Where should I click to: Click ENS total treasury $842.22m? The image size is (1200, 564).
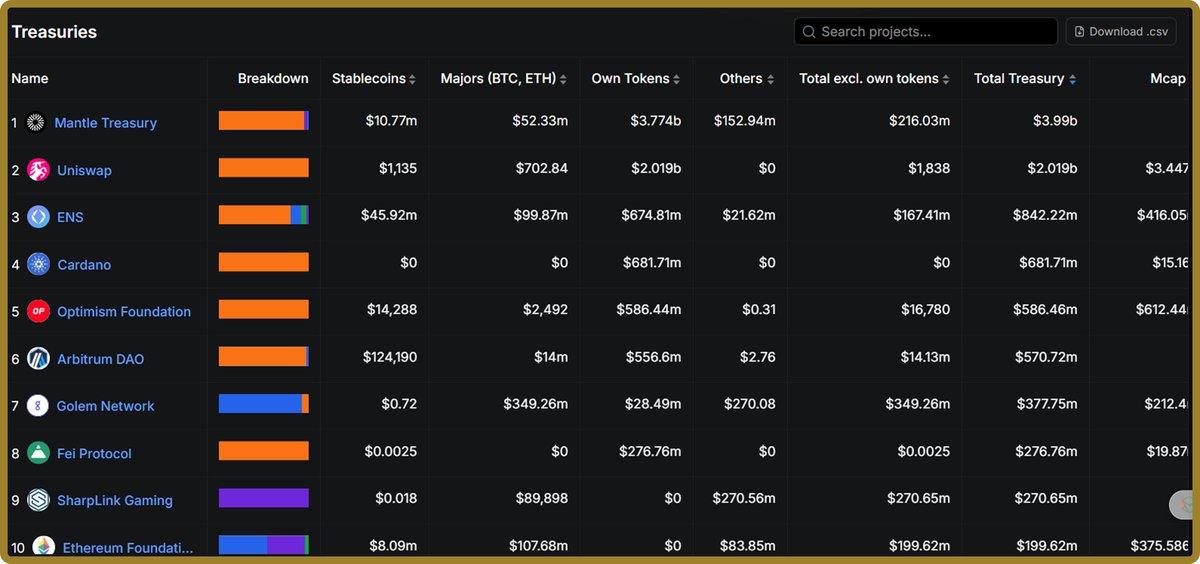click(1047, 215)
